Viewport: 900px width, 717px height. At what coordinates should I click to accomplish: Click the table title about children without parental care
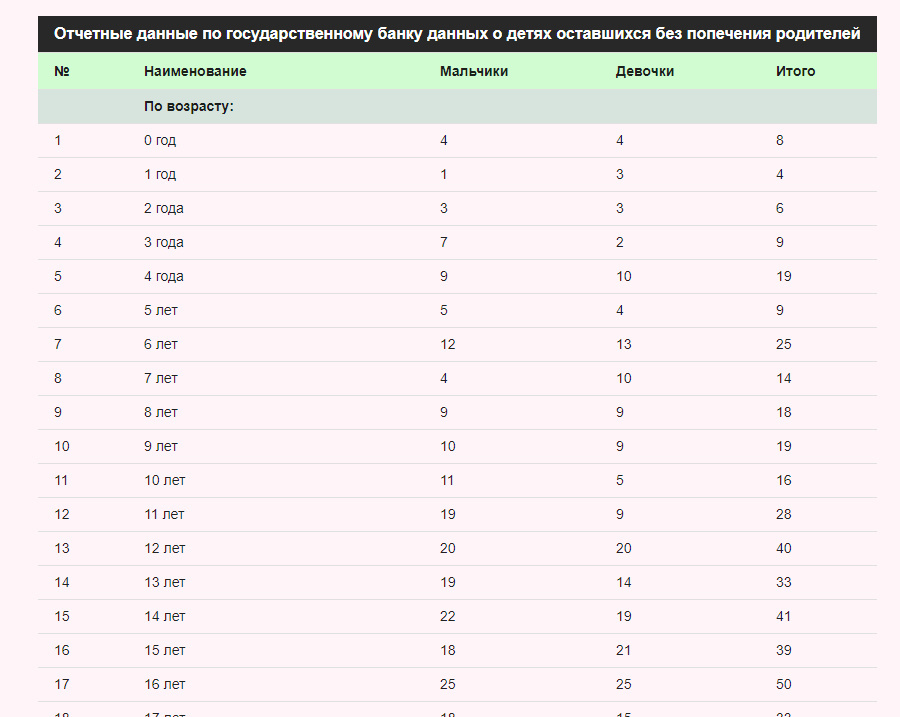tap(457, 34)
